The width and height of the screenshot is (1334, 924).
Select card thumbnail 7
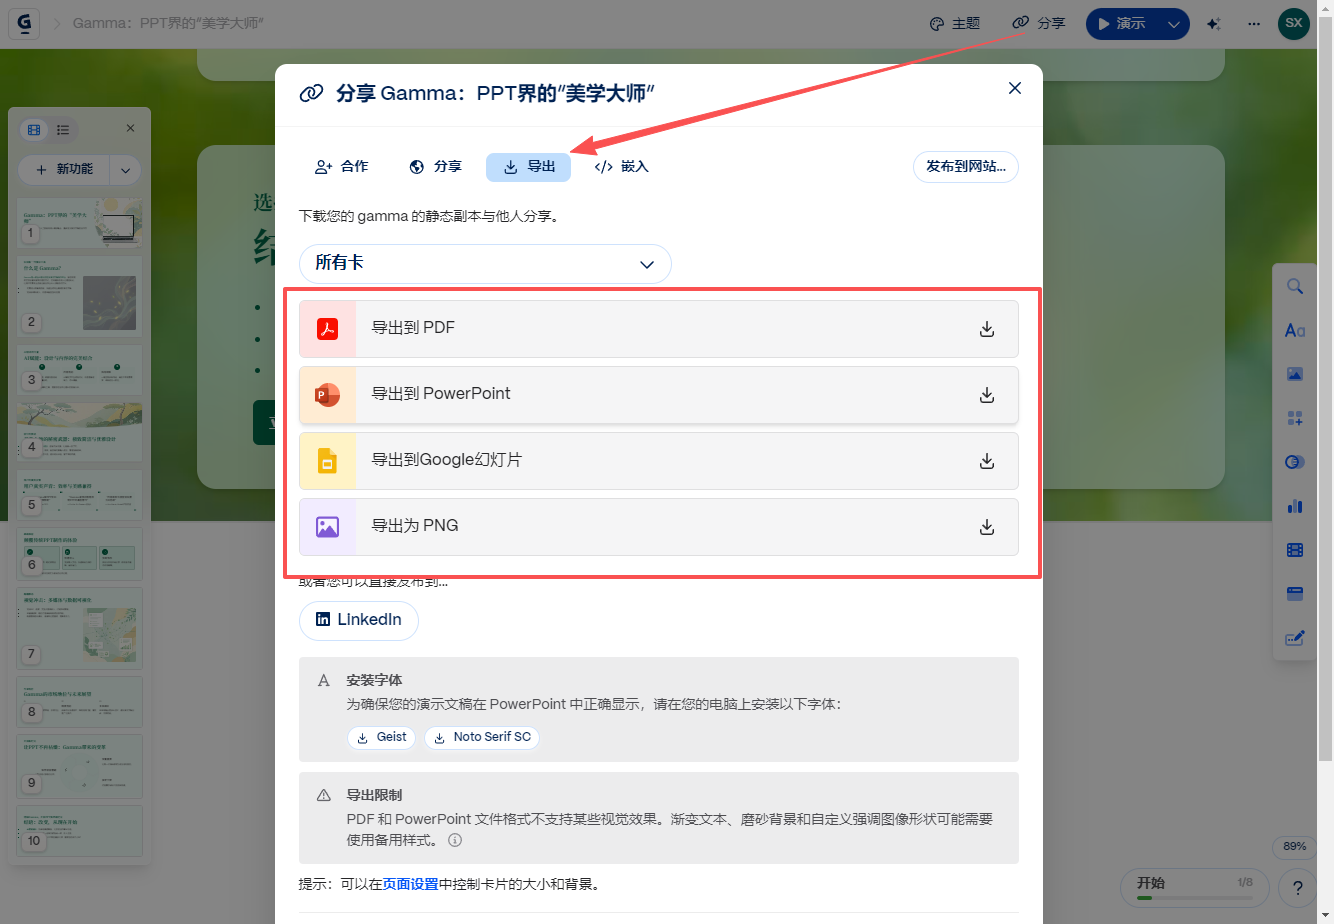pos(79,628)
